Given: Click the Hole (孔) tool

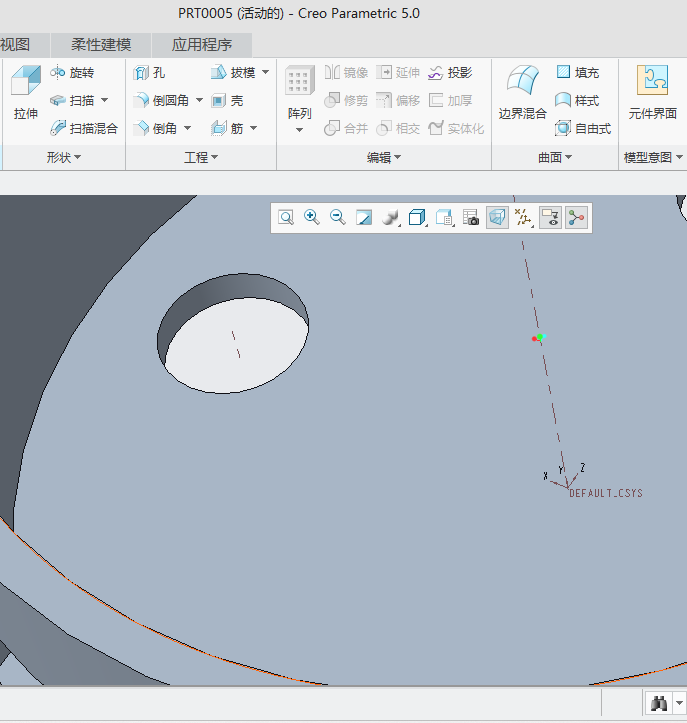Looking at the screenshot, I should coord(150,73).
